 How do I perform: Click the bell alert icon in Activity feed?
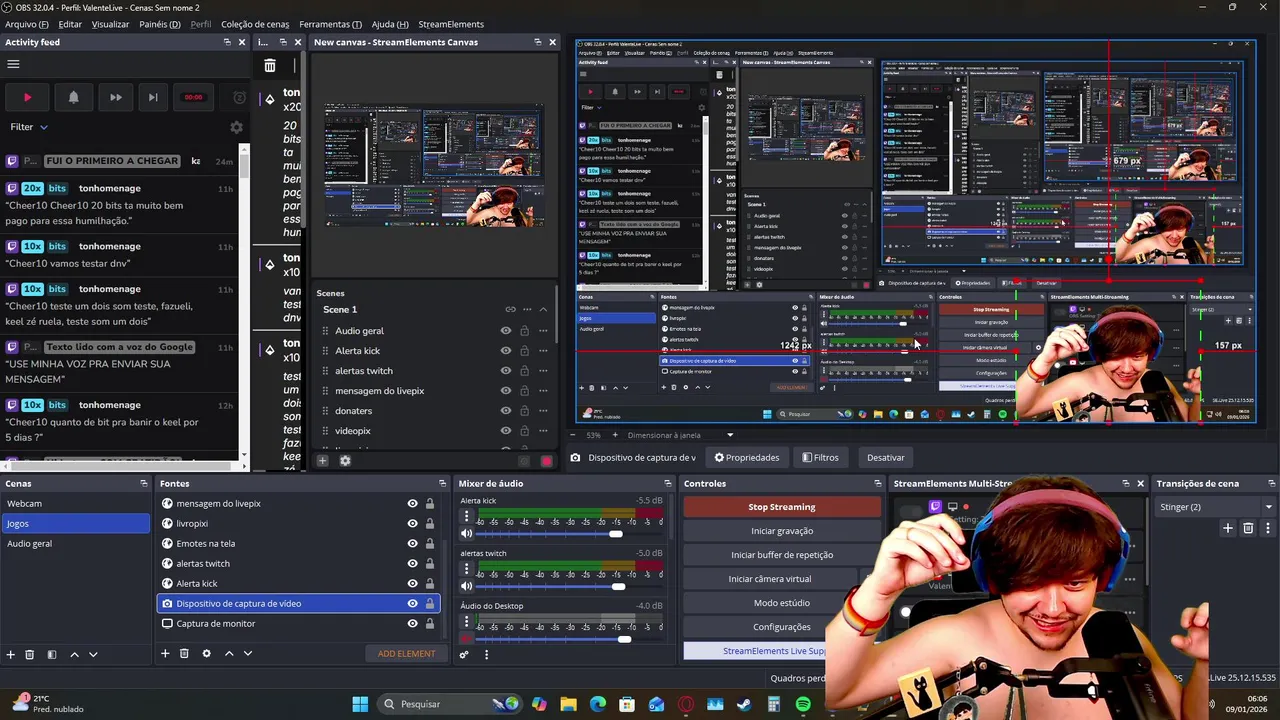tap(73, 97)
